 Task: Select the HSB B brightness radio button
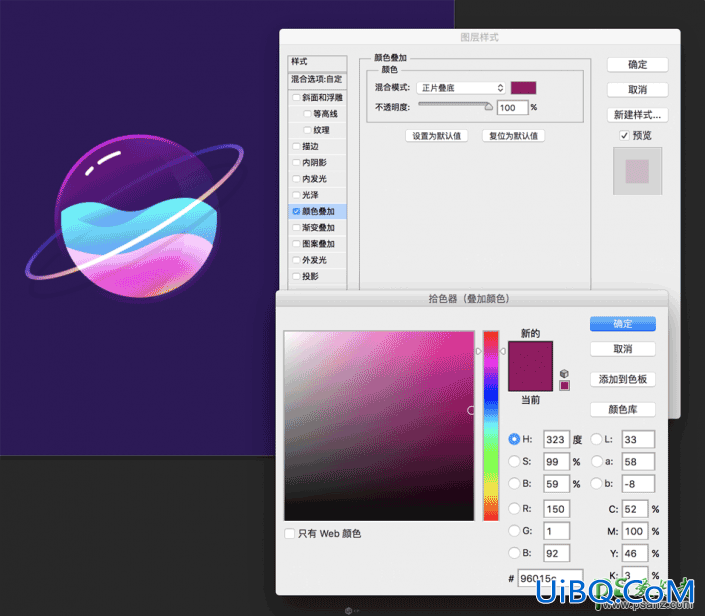pos(514,483)
